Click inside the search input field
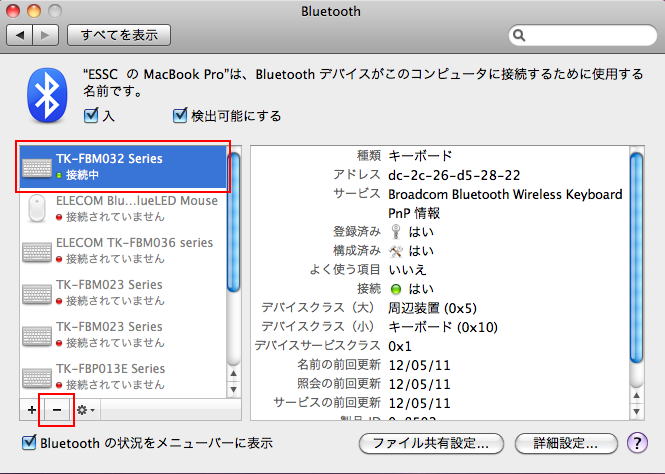 pos(583,35)
